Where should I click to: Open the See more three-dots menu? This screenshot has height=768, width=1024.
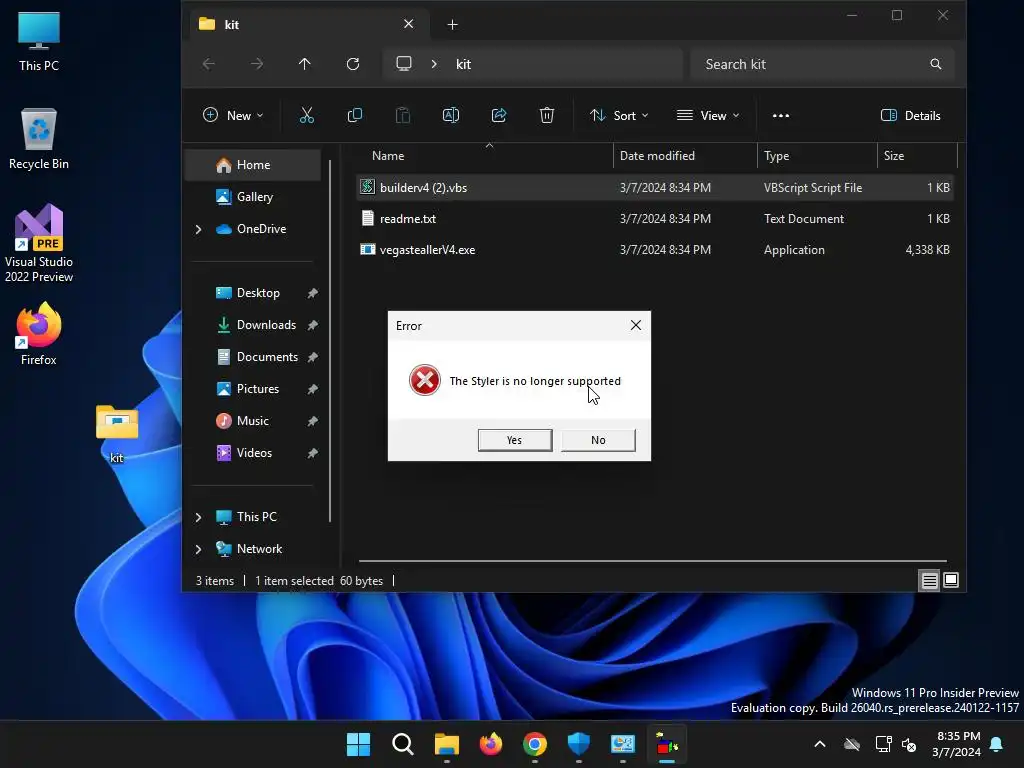tap(780, 116)
